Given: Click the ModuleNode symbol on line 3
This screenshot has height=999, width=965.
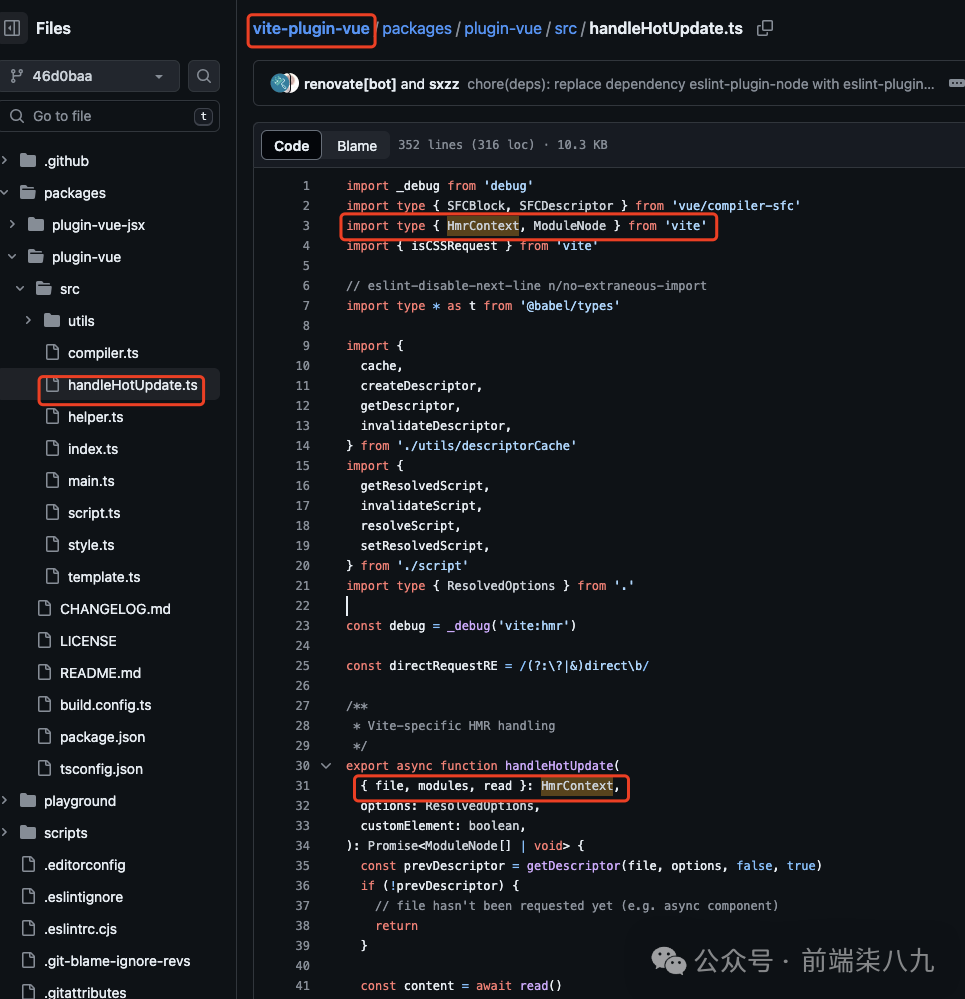Looking at the screenshot, I should pos(569,226).
